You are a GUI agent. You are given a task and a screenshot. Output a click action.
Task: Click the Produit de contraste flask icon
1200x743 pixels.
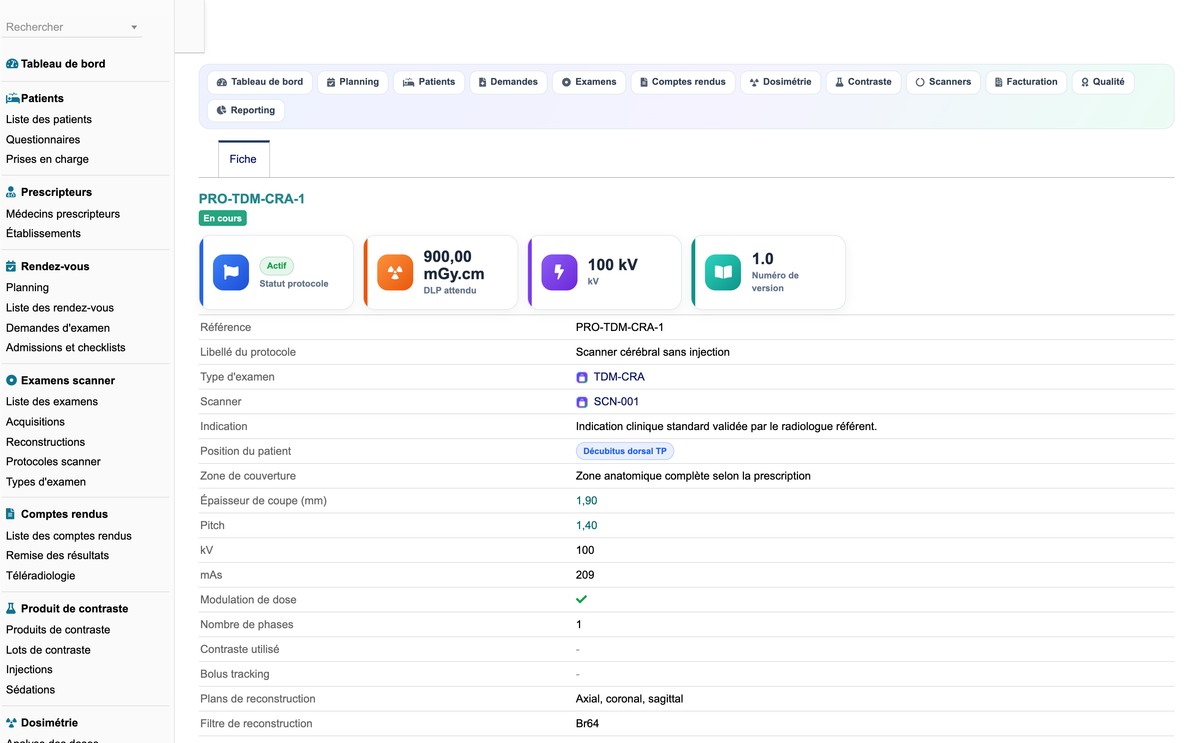12,608
